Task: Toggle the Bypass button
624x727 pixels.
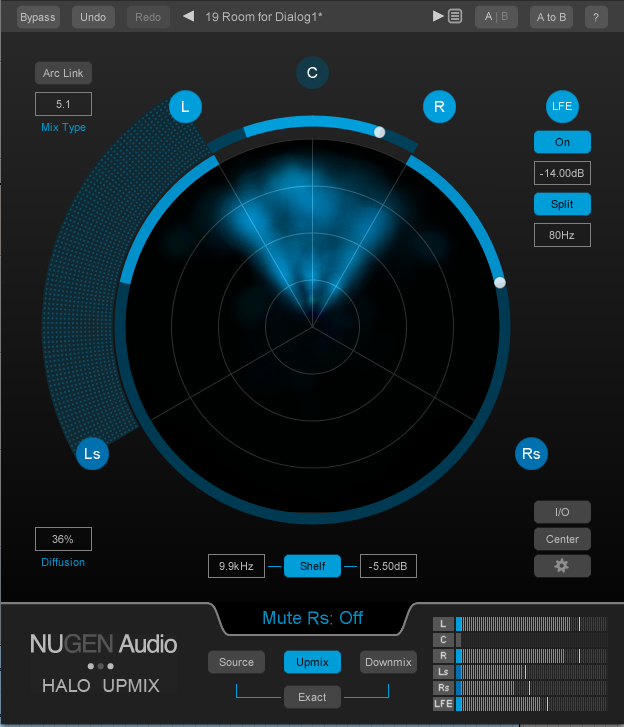Action: [x=38, y=17]
